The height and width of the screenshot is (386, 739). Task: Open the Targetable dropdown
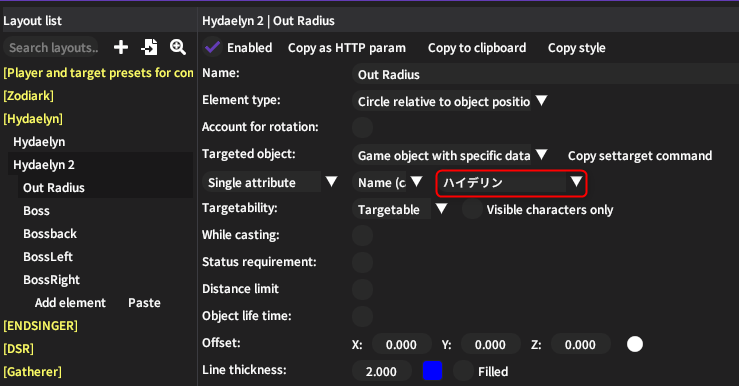(x=400, y=209)
